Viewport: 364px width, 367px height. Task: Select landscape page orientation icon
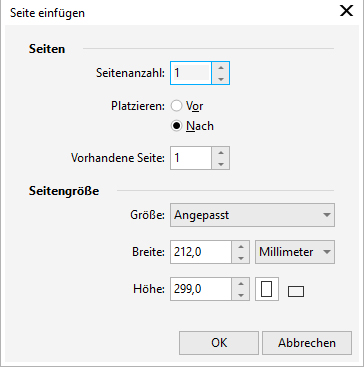point(296,292)
